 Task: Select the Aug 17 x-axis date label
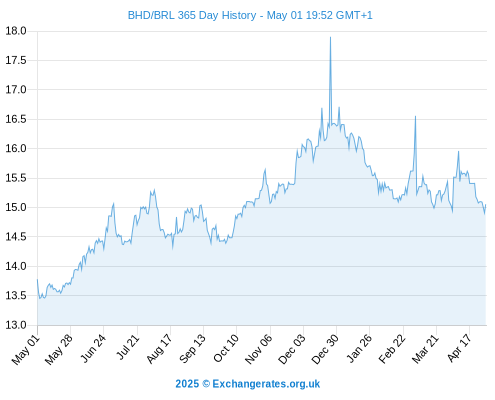(x=159, y=349)
